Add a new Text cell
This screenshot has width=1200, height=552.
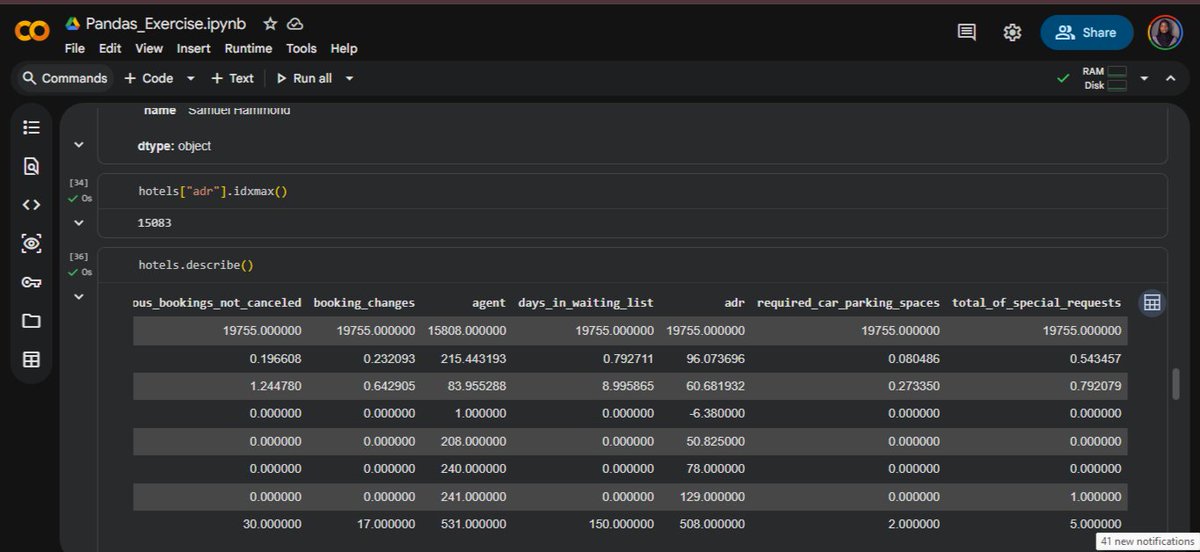(232, 78)
